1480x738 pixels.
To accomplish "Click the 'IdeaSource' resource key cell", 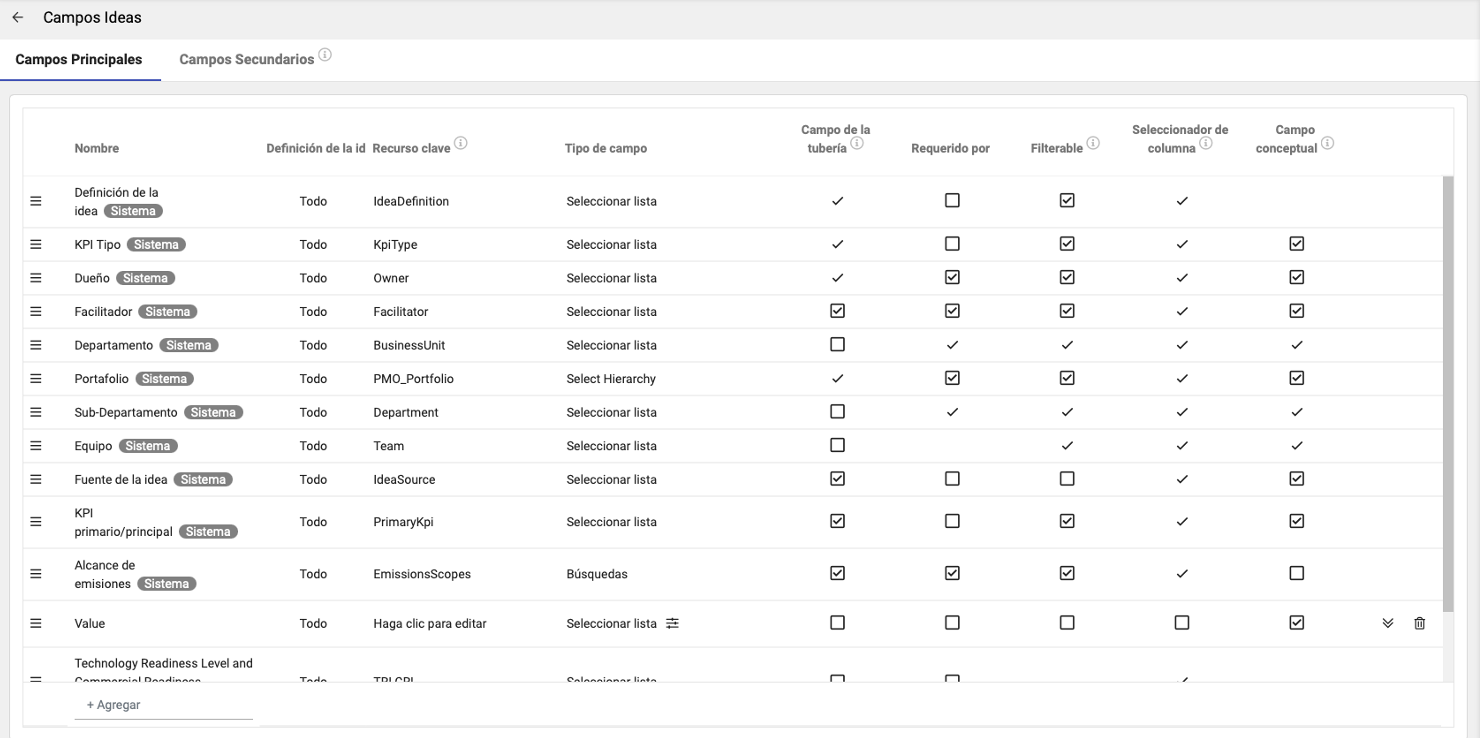I will point(404,479).
